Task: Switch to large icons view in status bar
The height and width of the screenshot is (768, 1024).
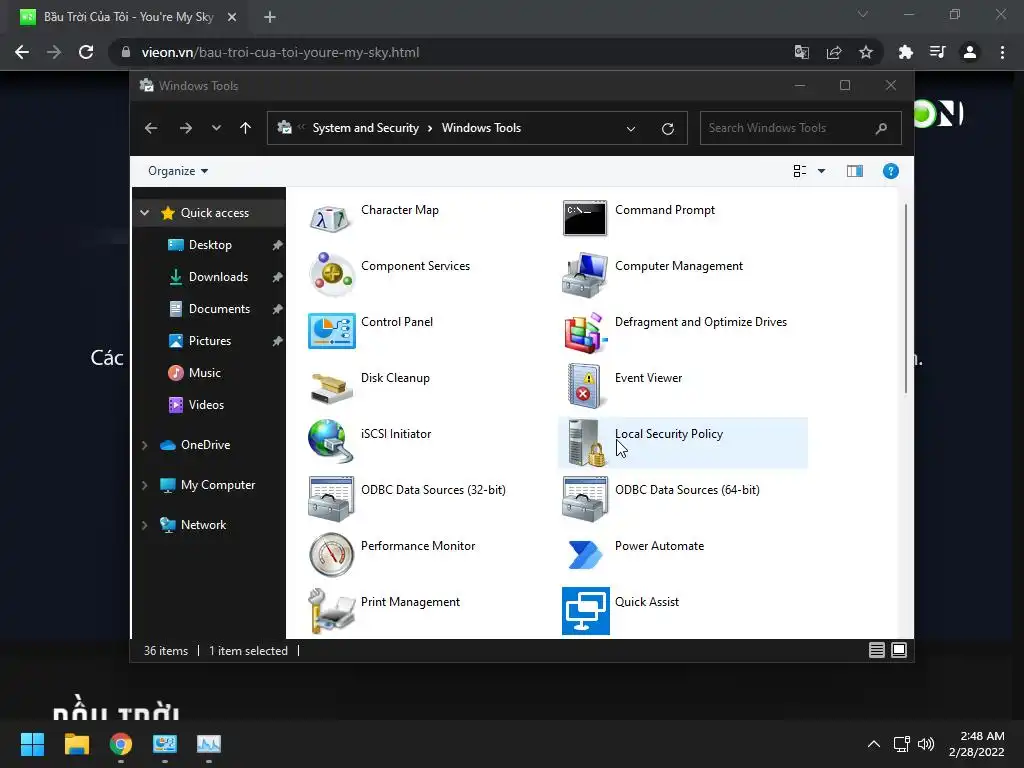Action: (899, 650)
